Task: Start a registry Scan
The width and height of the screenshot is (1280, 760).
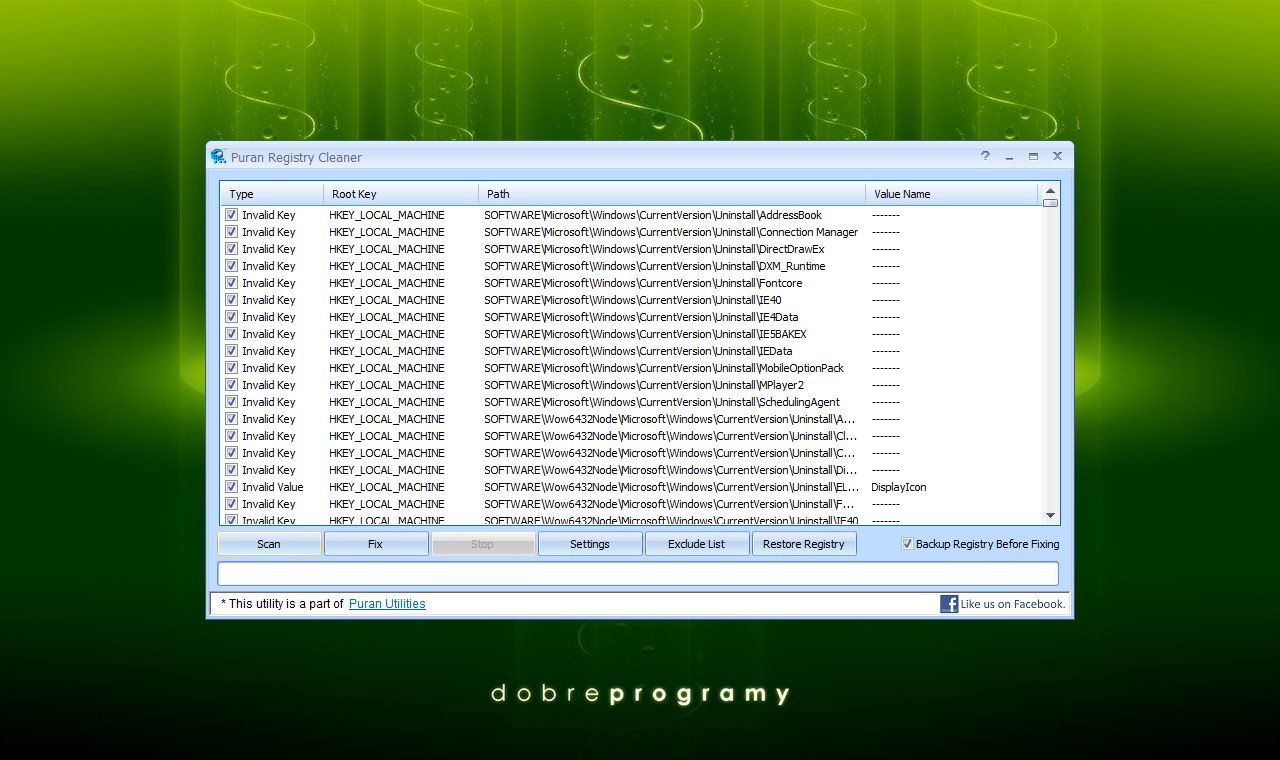Action: pyautogui.click(x=269, y=544)
